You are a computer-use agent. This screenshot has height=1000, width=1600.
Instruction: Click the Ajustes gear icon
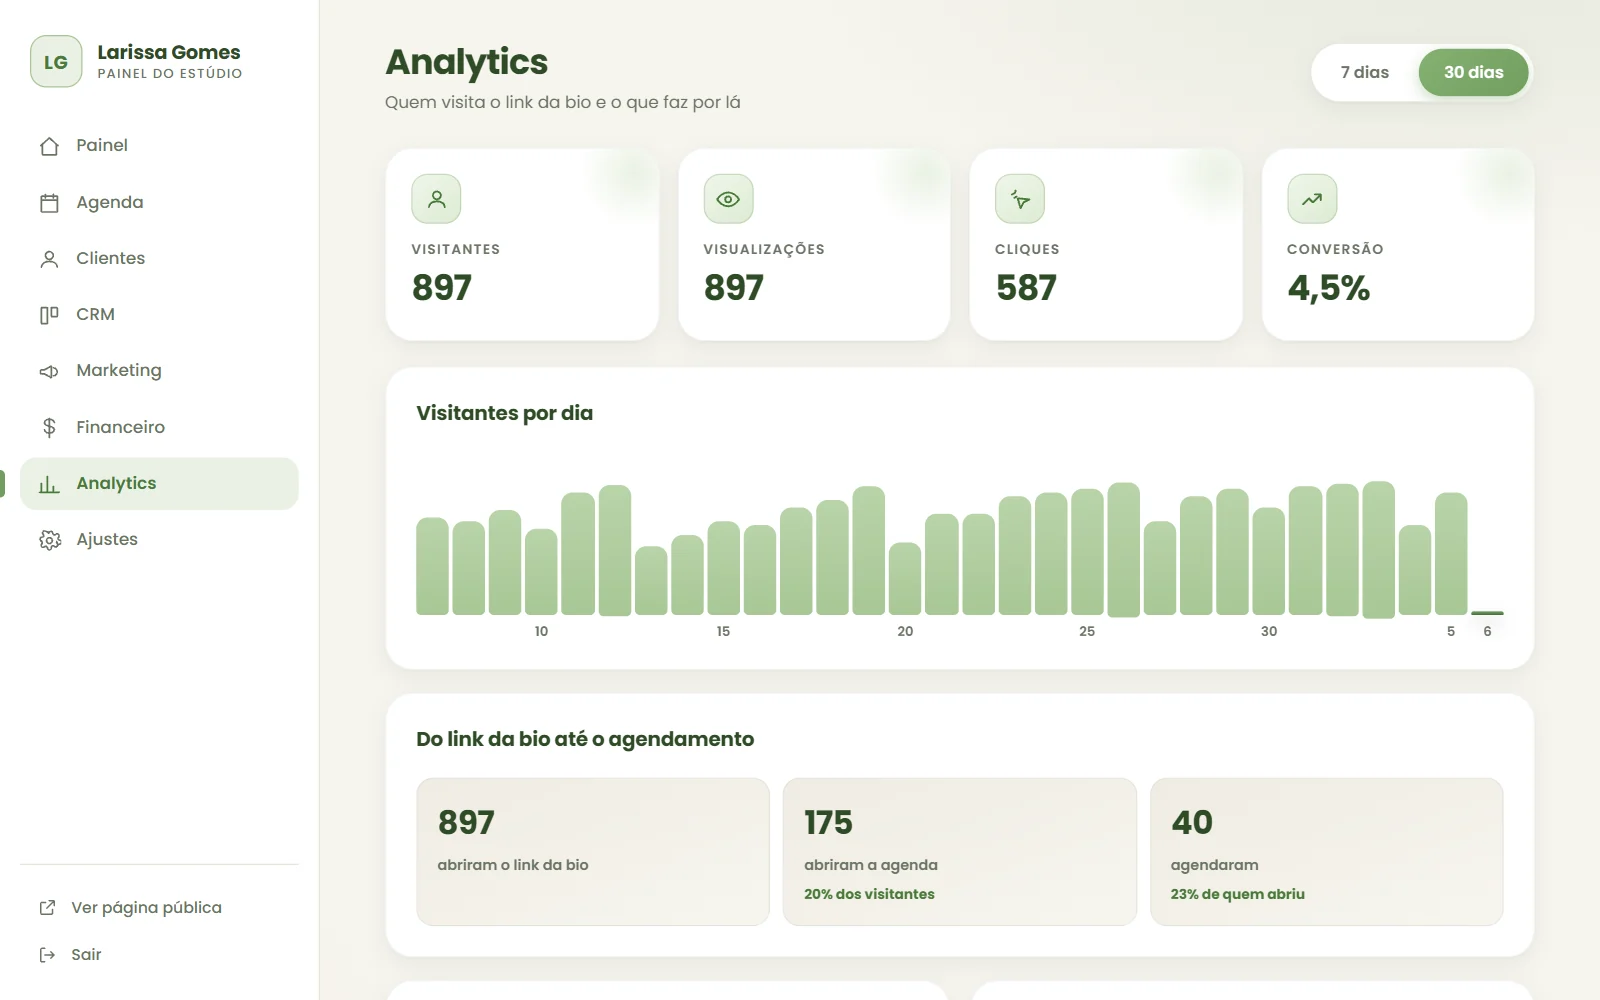(x=49, y=540)
